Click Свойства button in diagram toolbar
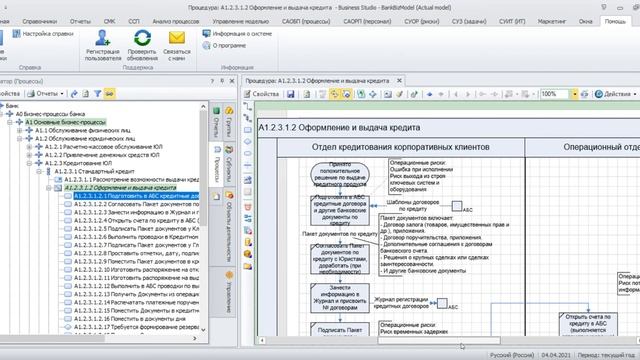Screen dimensions: 640x360 (262, 94)
